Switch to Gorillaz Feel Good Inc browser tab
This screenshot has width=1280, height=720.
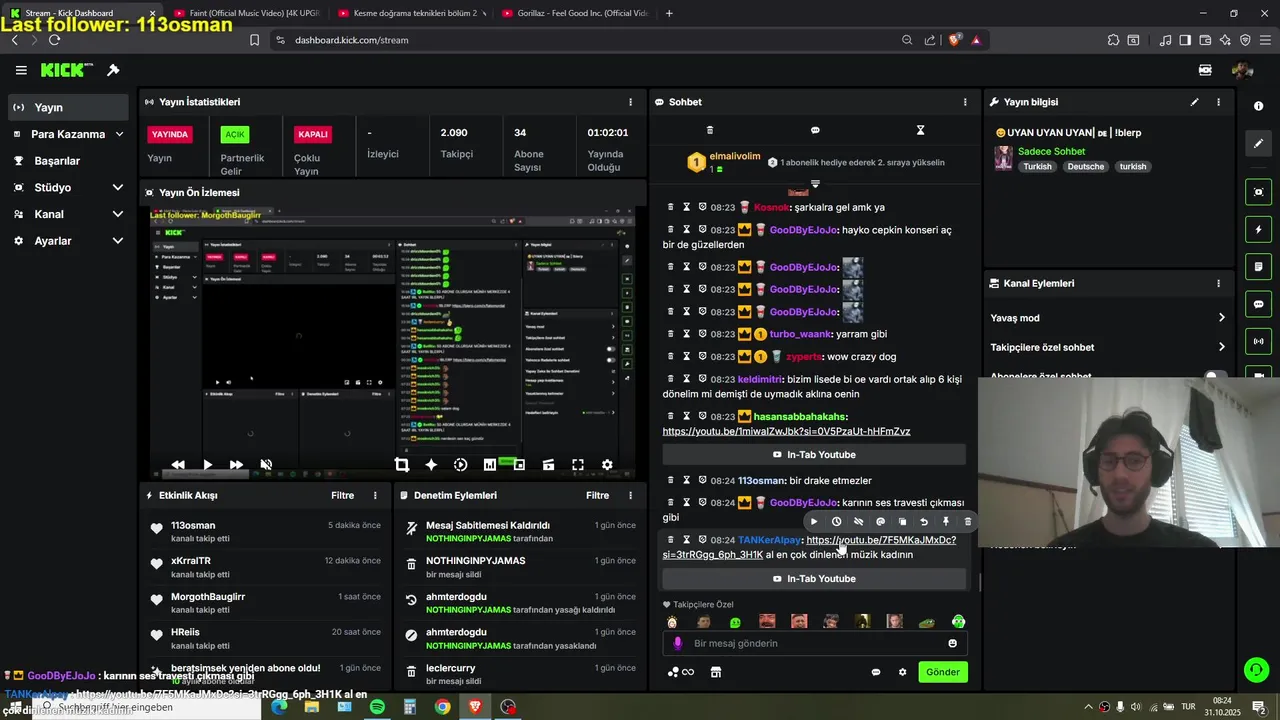pyautogui.click(x=575, y=13)
